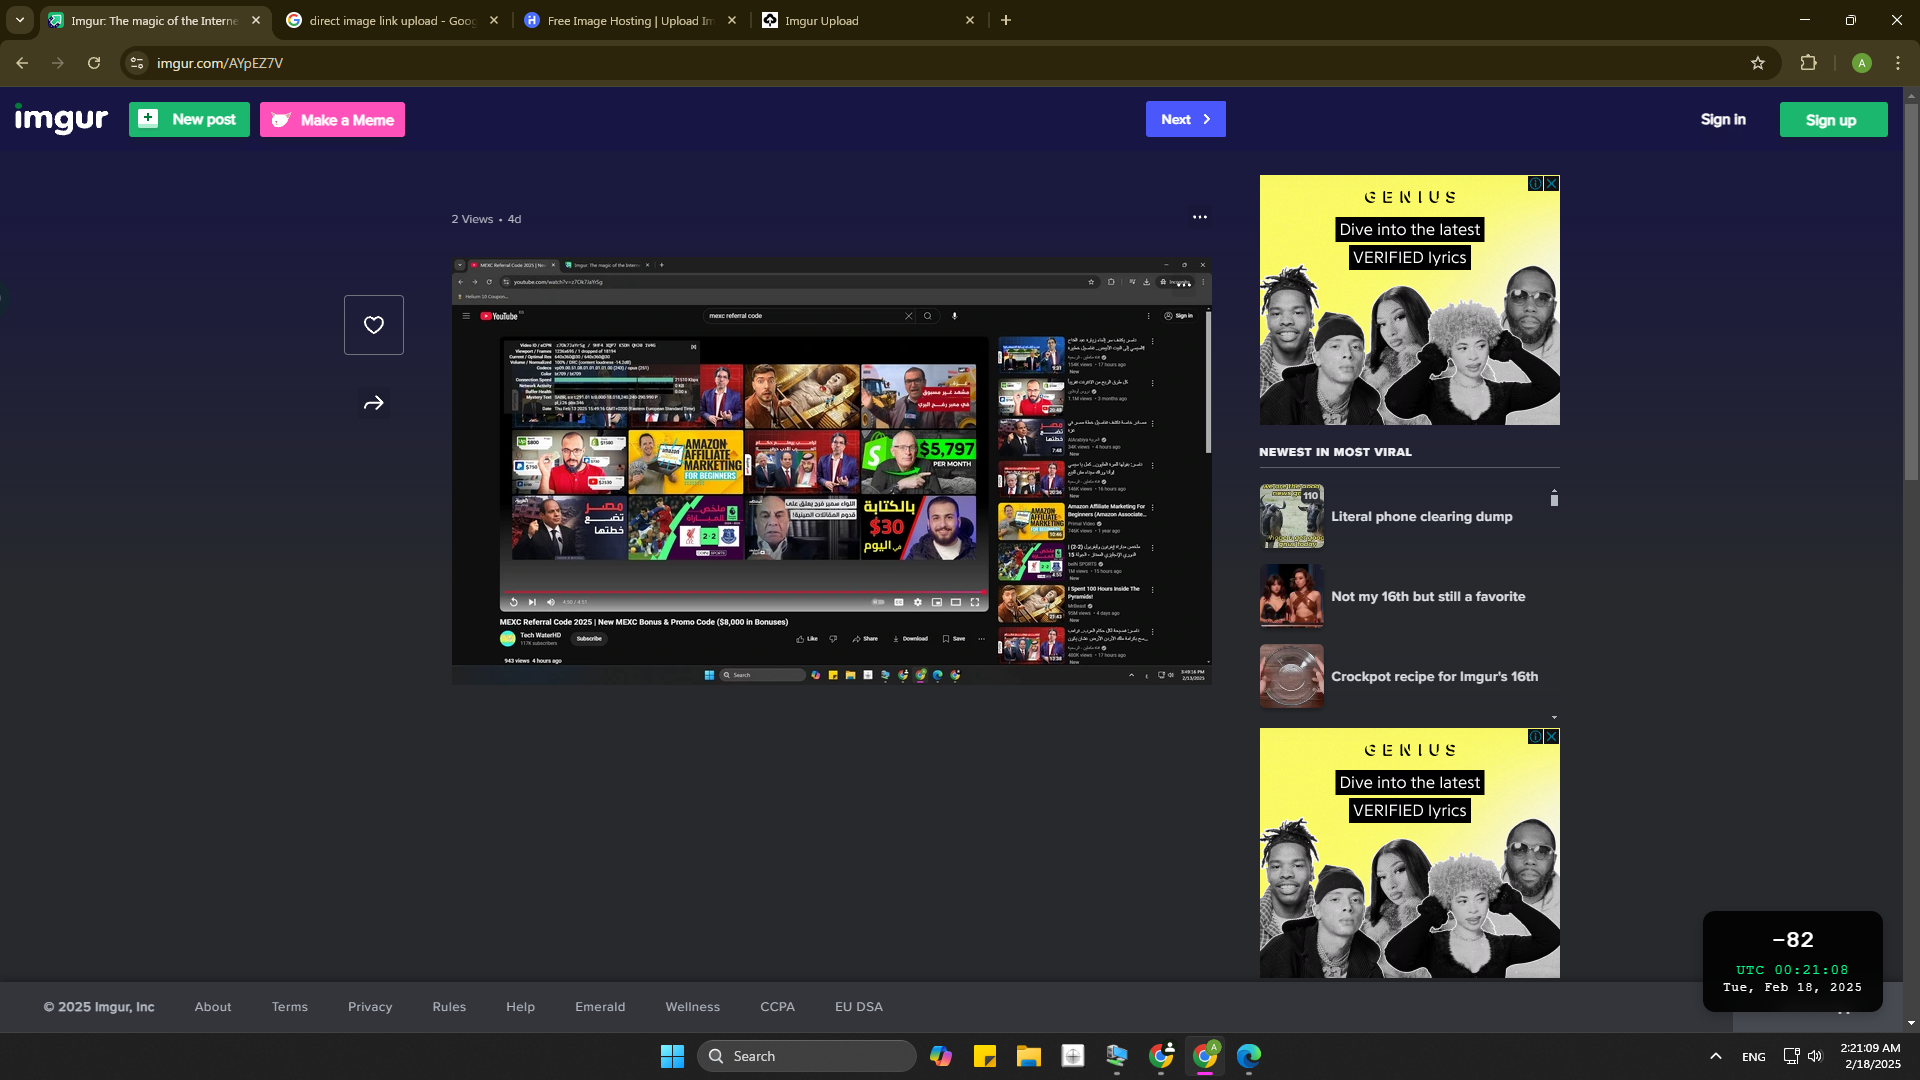
Task: Click the New post button
Action: (189, 119)
